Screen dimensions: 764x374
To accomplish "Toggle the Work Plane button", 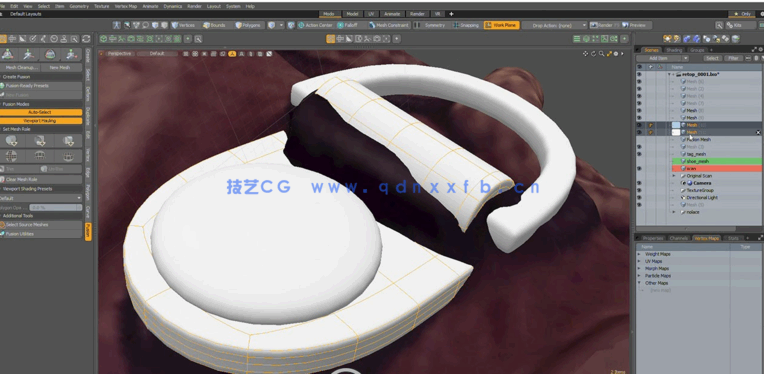I will coord(501,25).
